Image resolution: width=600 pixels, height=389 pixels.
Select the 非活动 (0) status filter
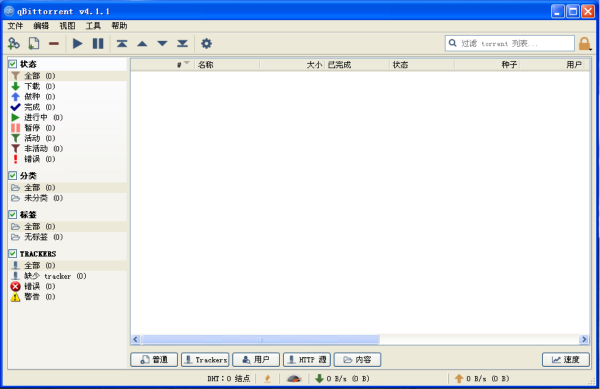coord(67,148)
